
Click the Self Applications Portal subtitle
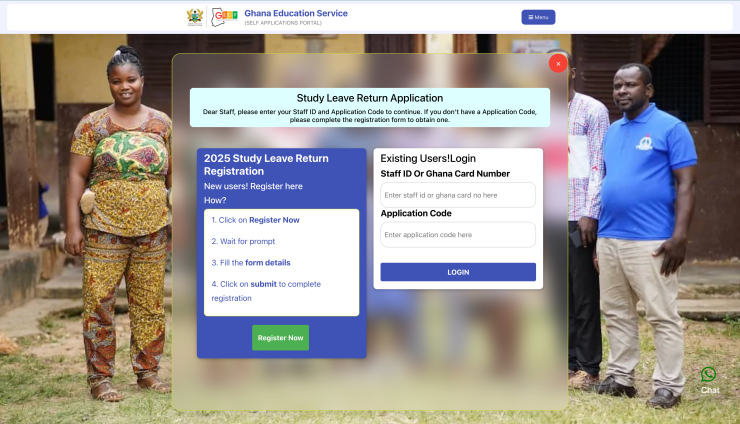pyautogui.click(x=283, y=23)
